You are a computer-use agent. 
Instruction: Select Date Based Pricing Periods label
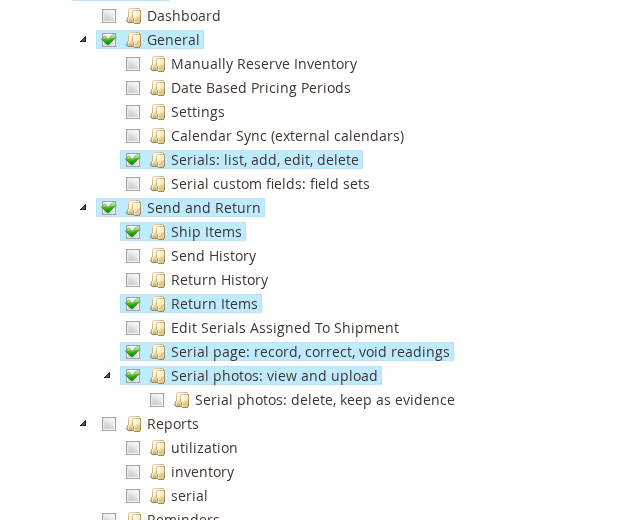tap(261, 88)
